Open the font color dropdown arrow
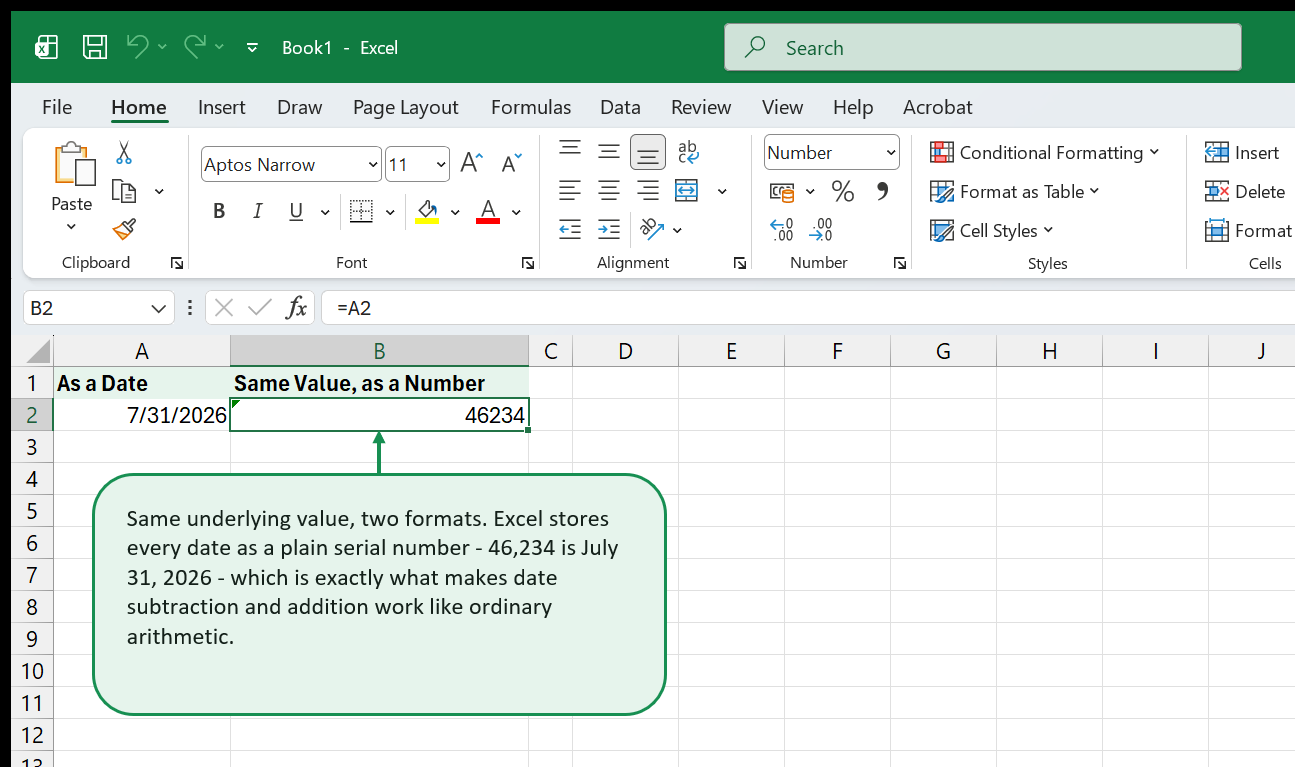The image size is (1295, 767). click(516, 212)
